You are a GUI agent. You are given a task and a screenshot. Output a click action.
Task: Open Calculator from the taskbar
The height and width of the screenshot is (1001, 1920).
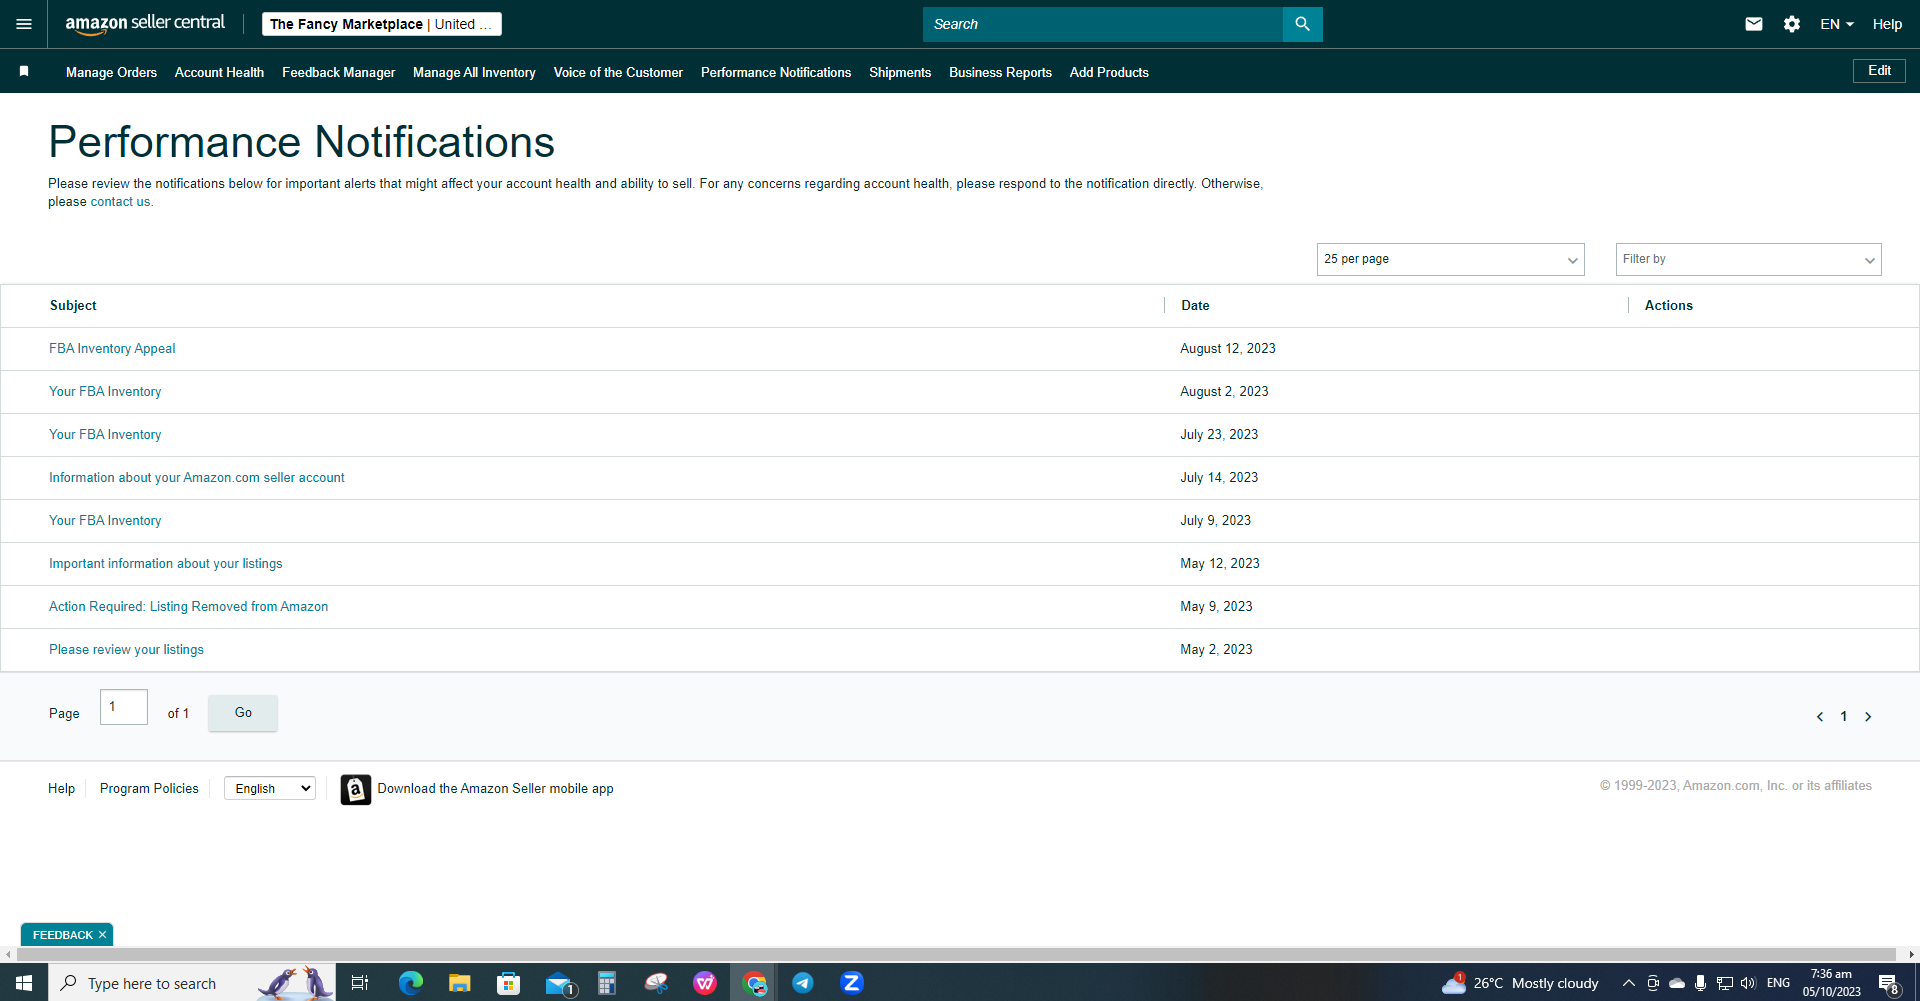coord(606,983)
